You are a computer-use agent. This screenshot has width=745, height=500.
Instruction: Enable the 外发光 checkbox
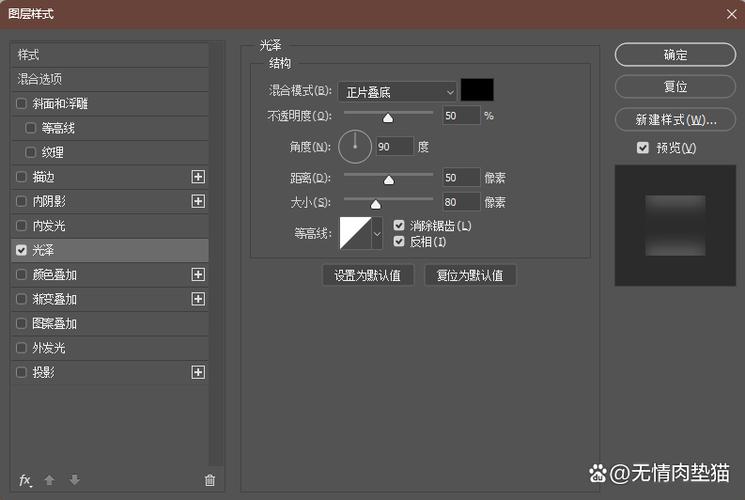point(21,348)
